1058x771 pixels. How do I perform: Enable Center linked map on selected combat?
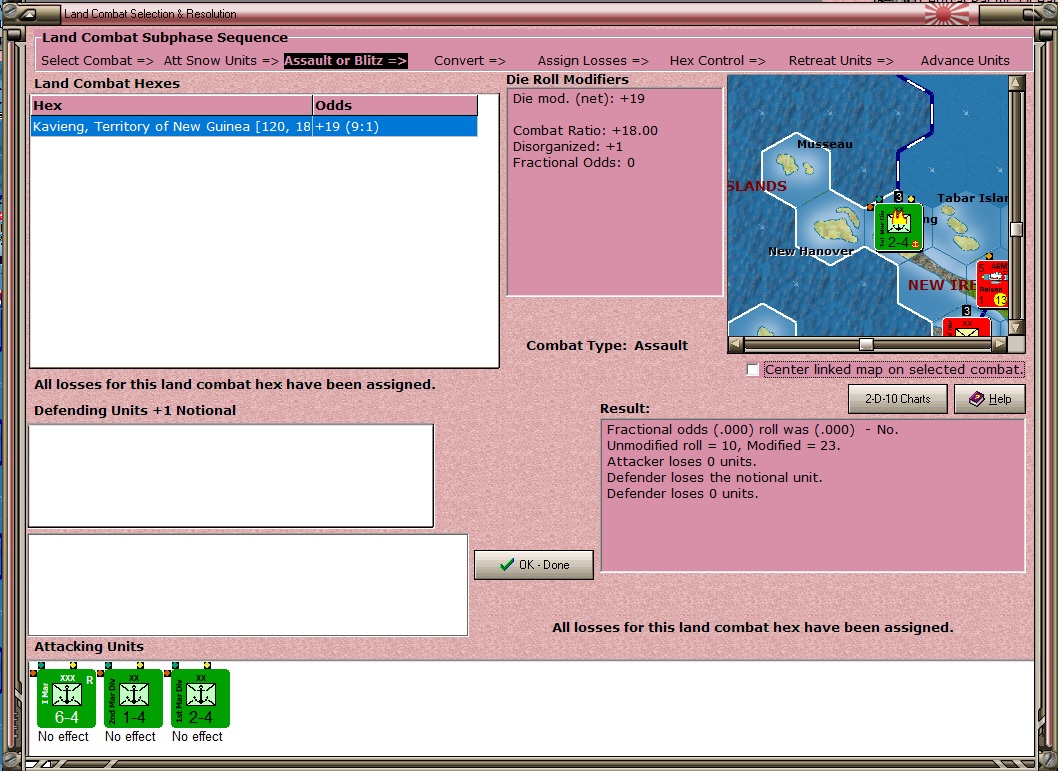(753, 370)
